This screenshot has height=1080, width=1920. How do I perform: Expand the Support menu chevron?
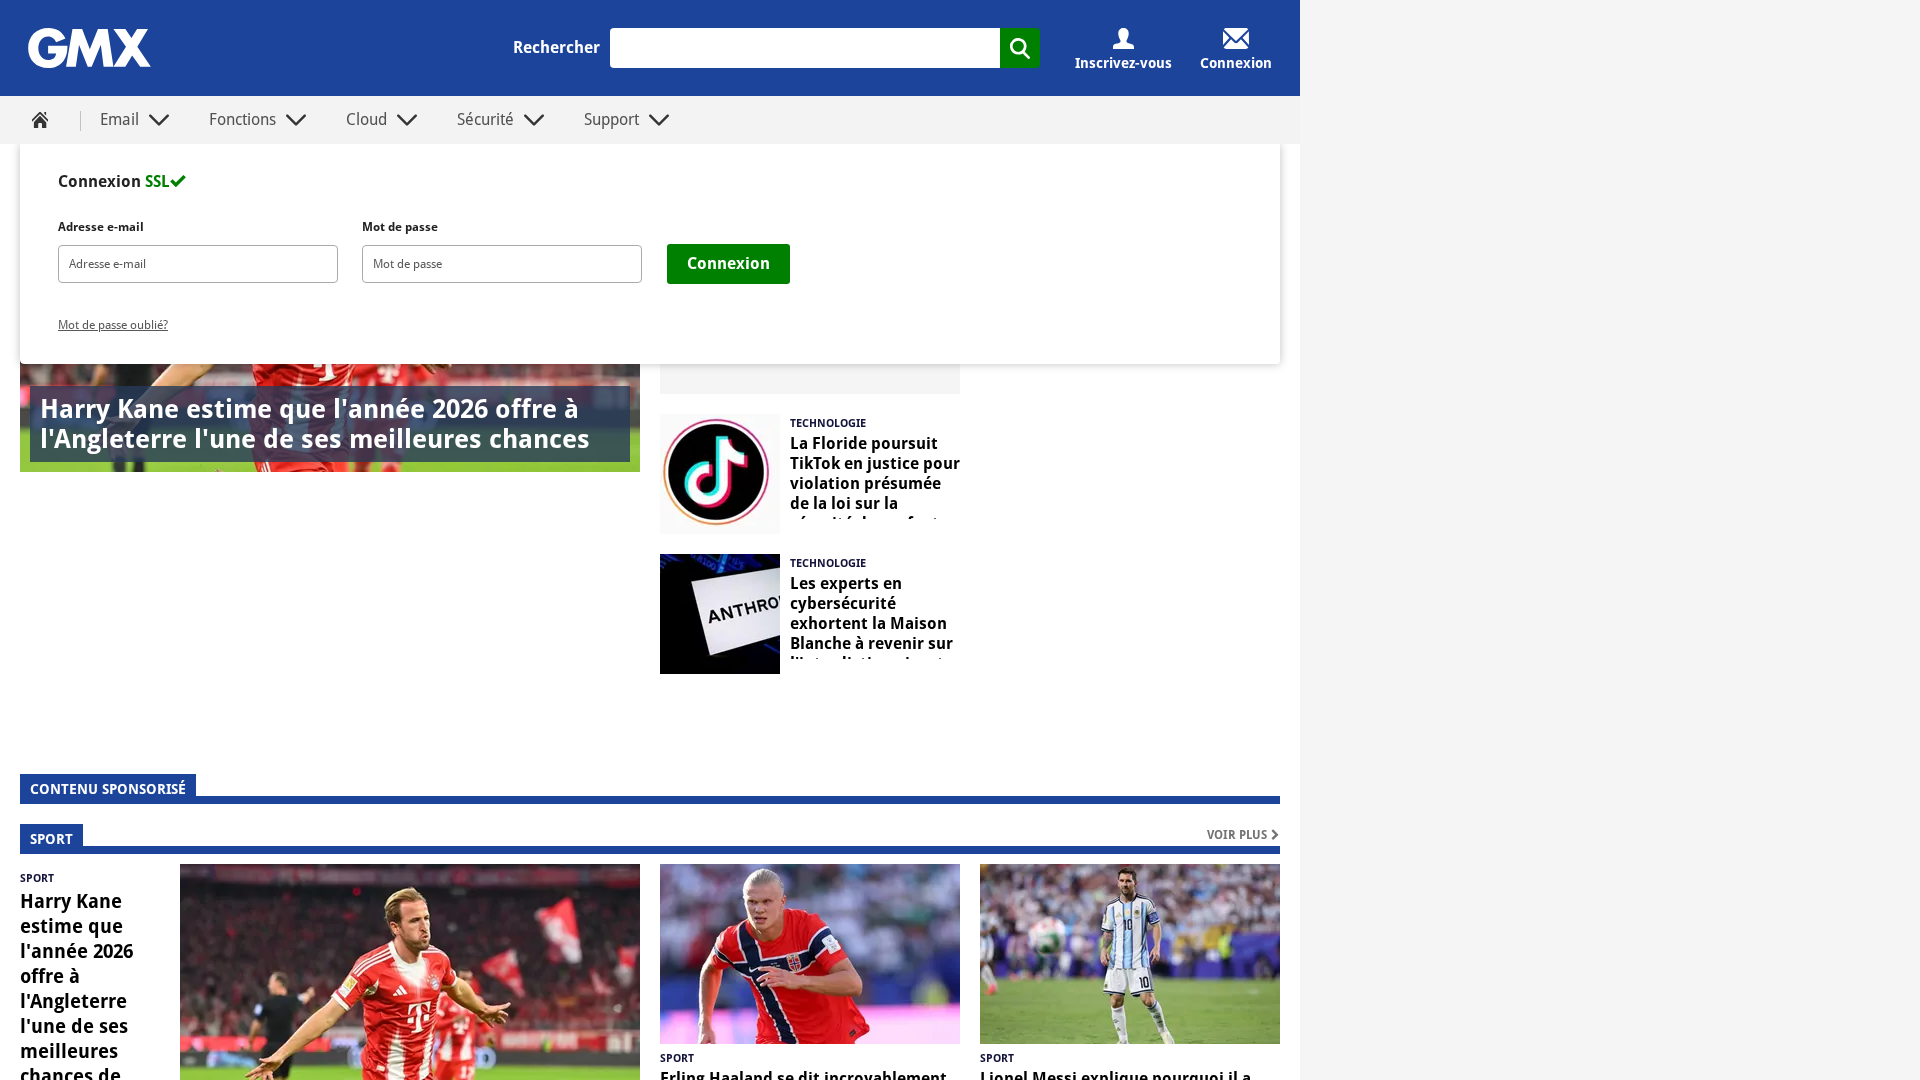[x=659, y=120]
